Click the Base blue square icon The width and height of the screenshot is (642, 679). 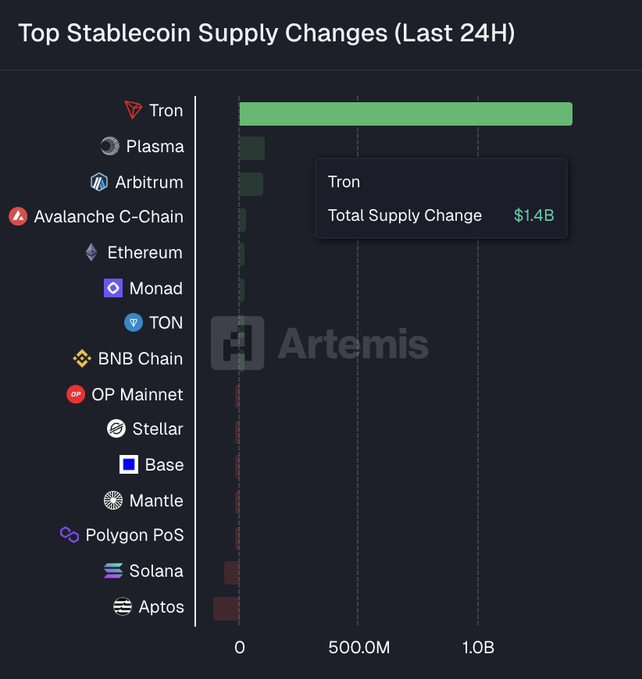[x=128, y=464]
